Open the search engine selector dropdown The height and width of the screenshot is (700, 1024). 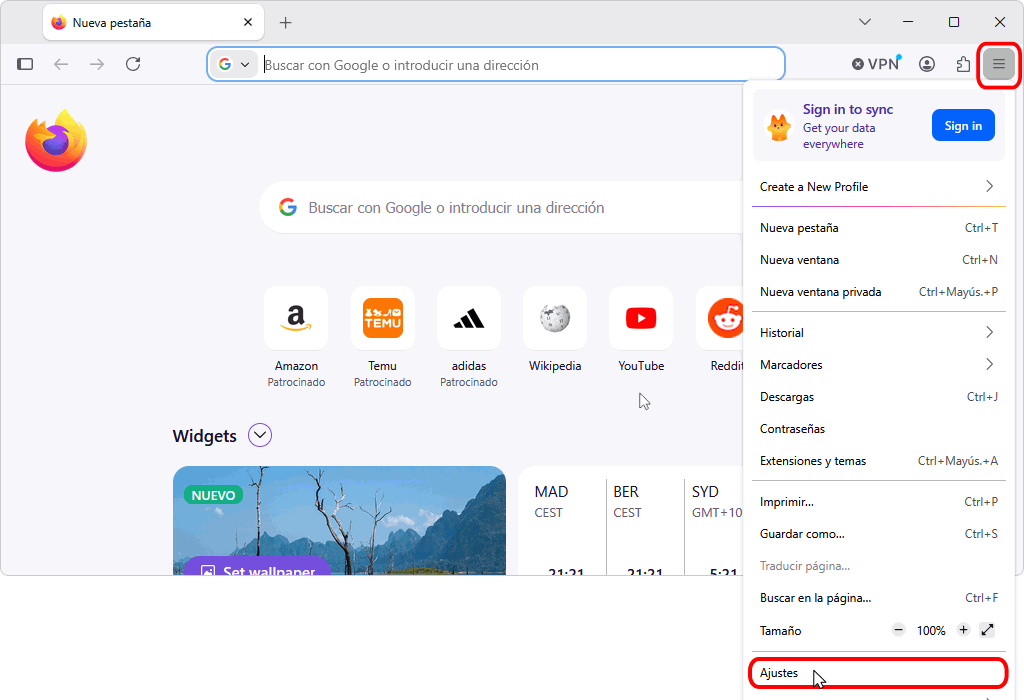point(235,65)
